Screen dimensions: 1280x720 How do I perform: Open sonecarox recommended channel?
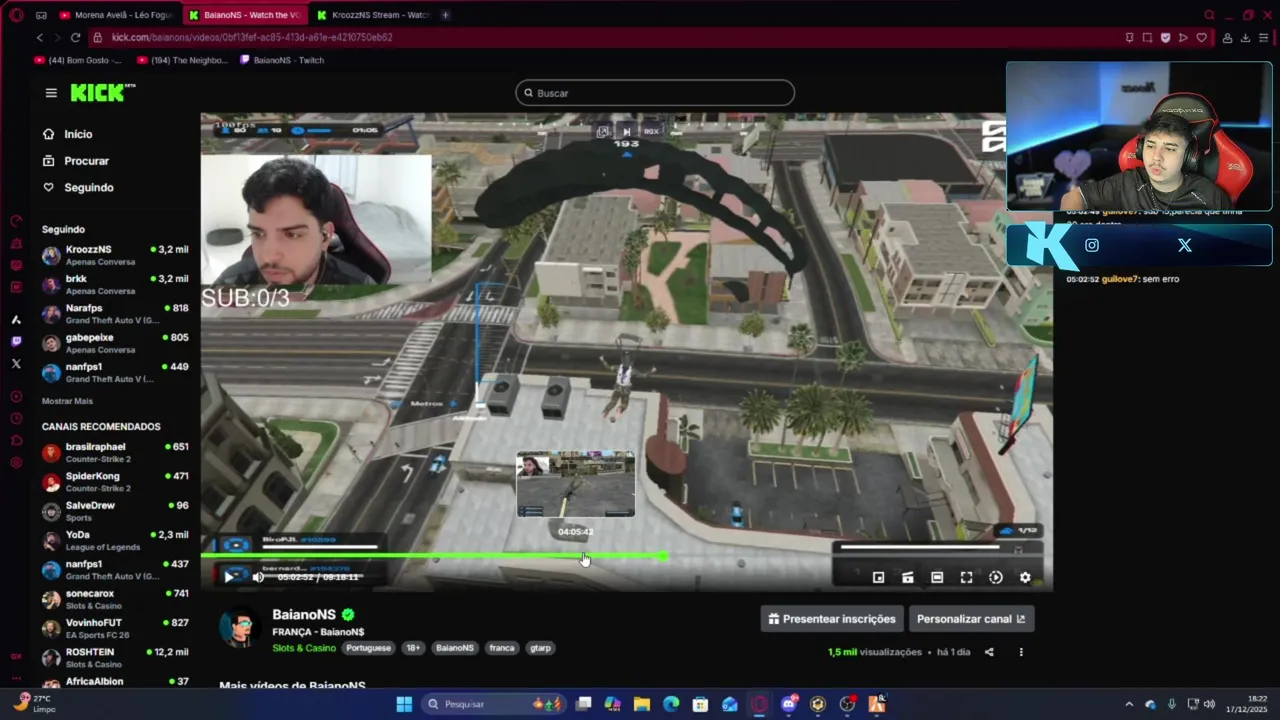tap(115, 599)
